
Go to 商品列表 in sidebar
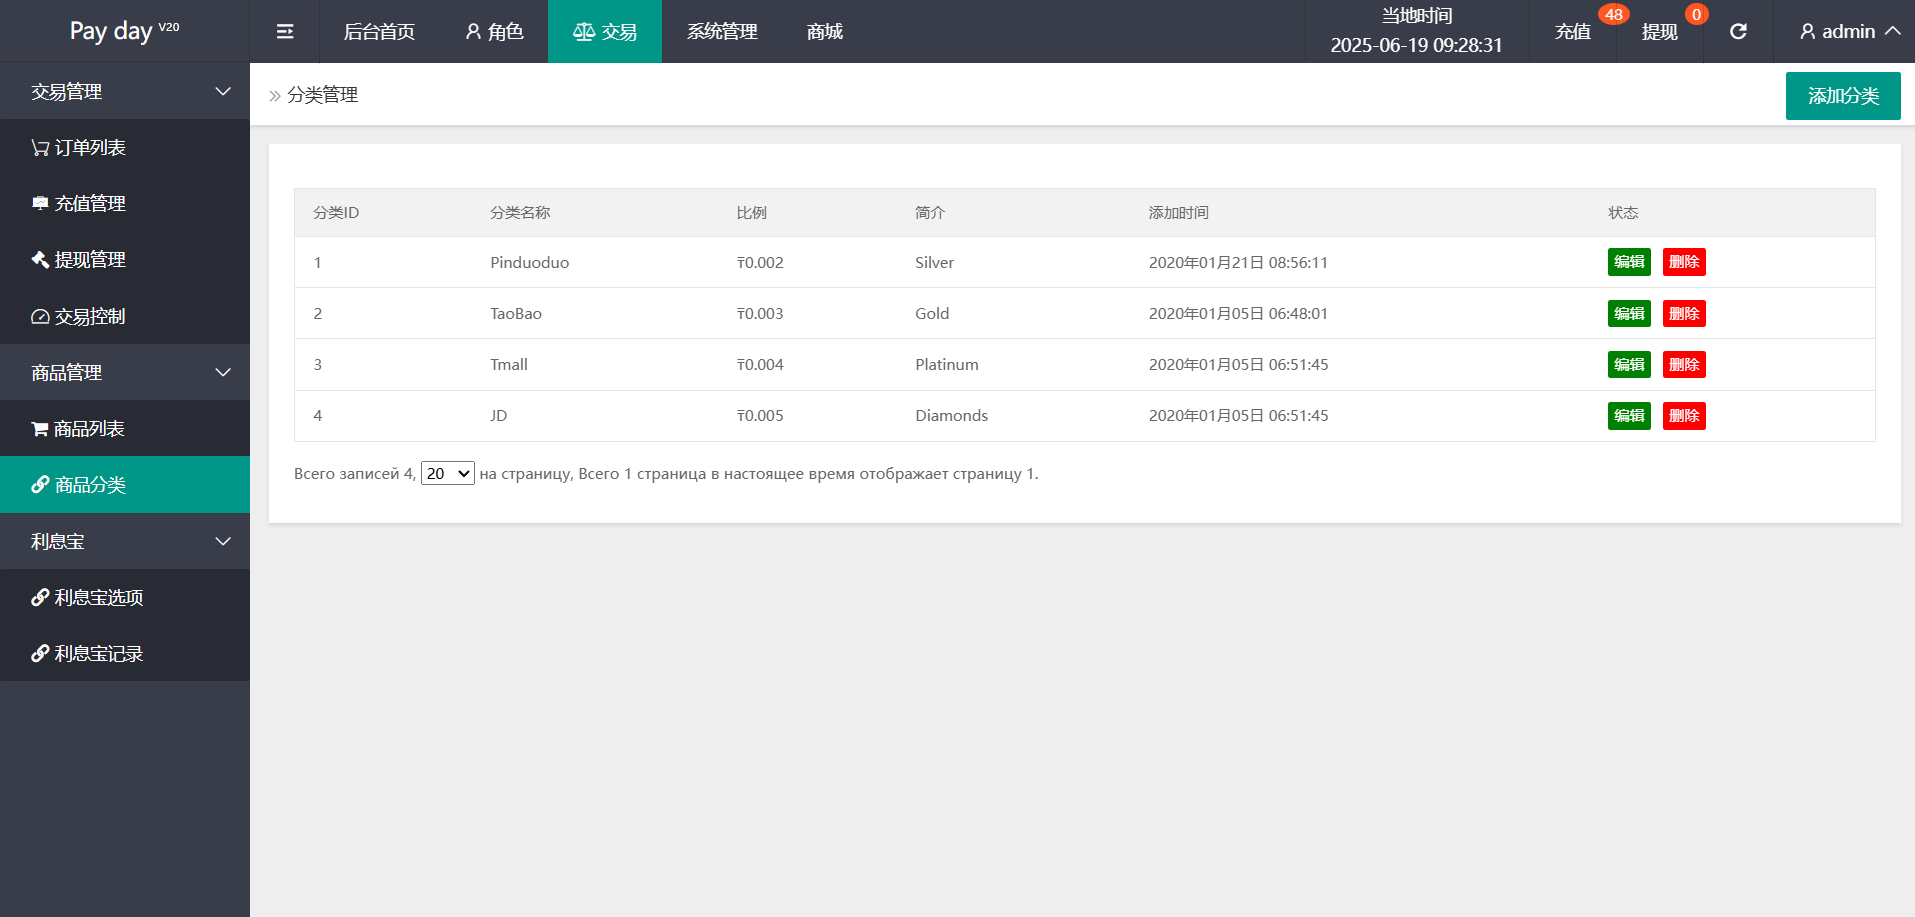pyautogui.click(x=125, y=429)
